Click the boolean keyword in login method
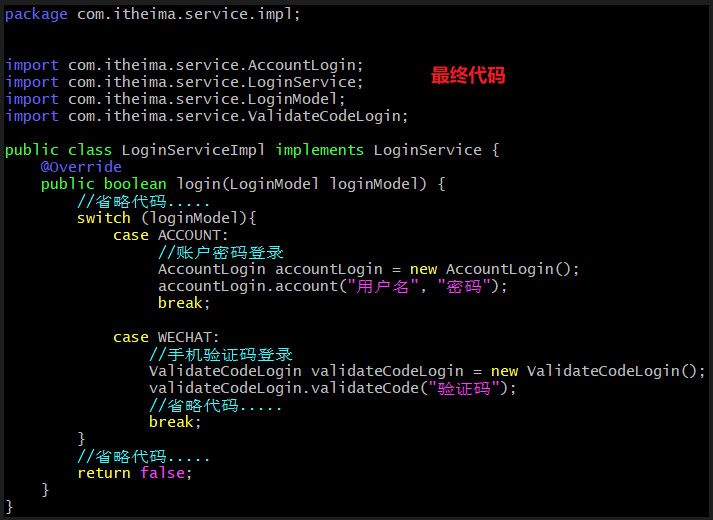Image resolution: width=713 pixels, height=520 pixels. point(135,184)
